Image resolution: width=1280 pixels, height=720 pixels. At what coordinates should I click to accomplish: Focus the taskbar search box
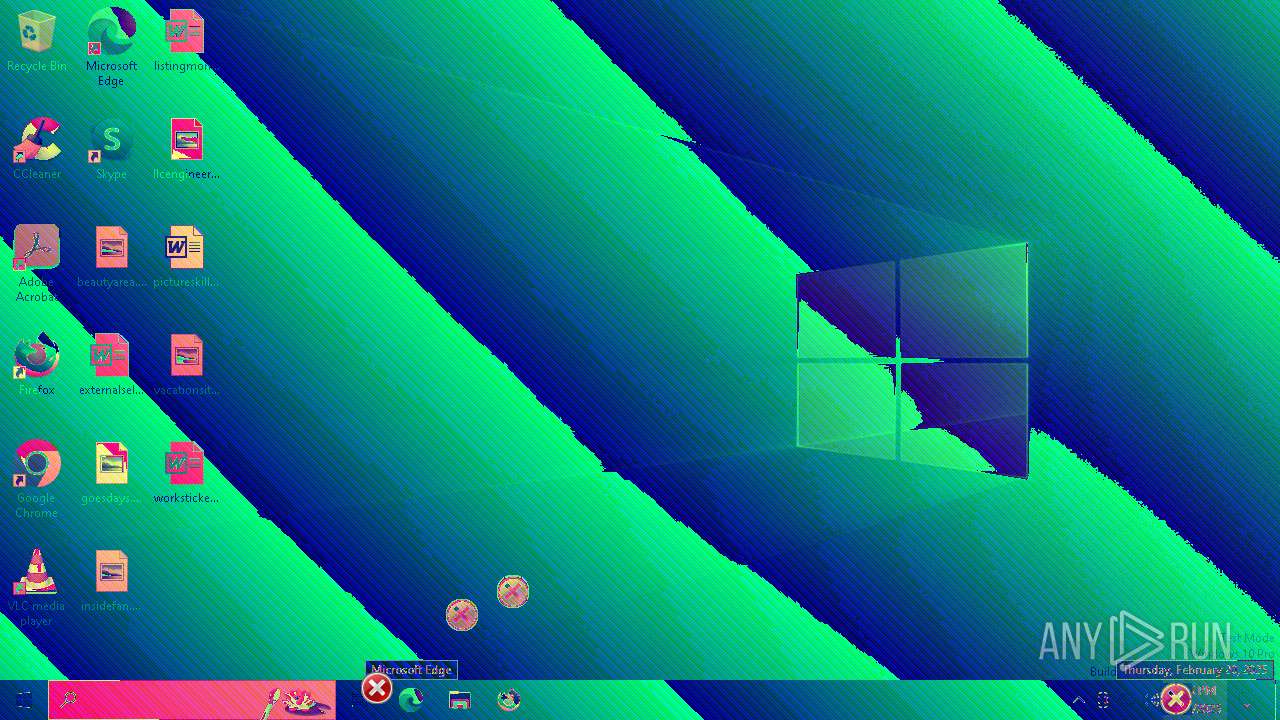(192, 700)
